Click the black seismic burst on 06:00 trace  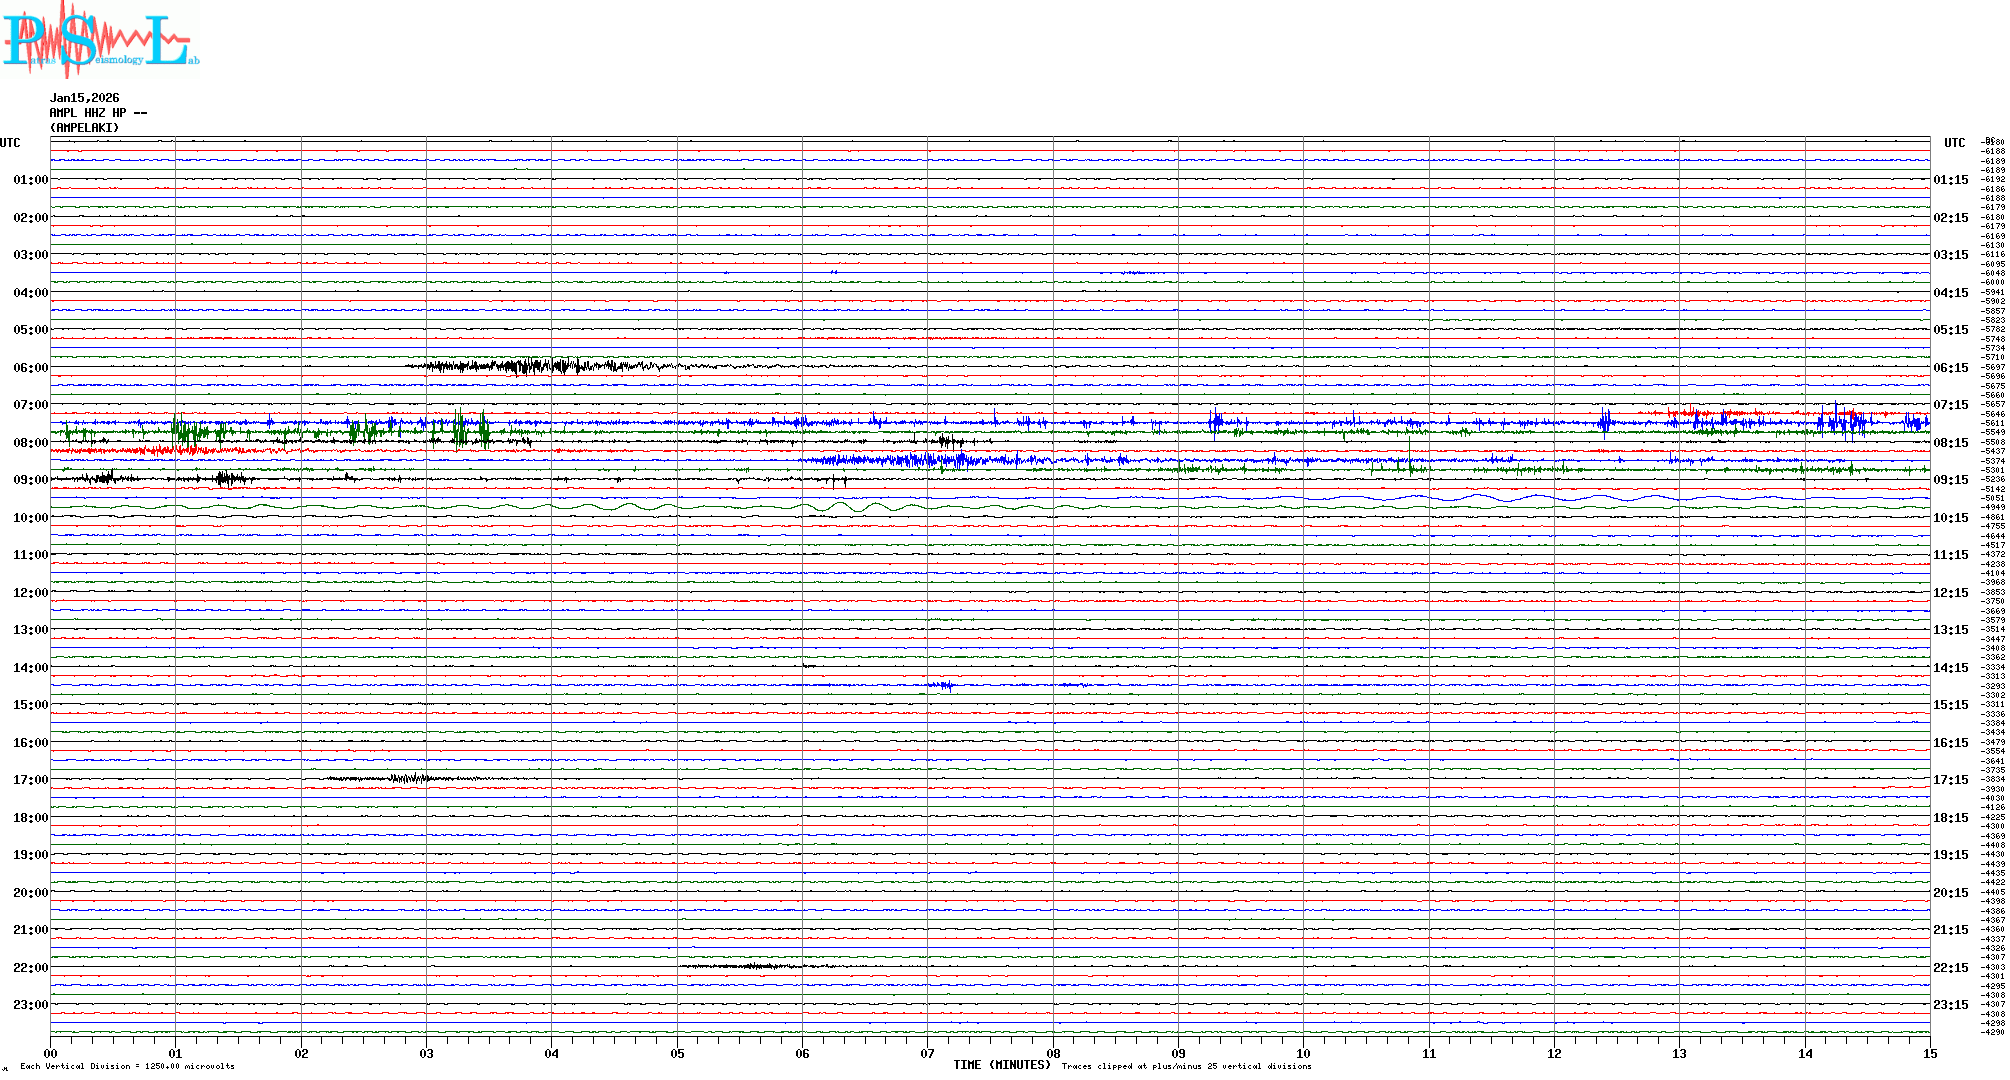click(x=530, y=366)
